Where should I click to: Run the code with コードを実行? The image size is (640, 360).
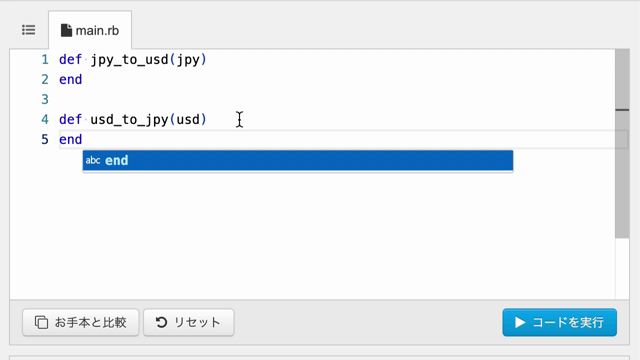(x=560, y=322)
